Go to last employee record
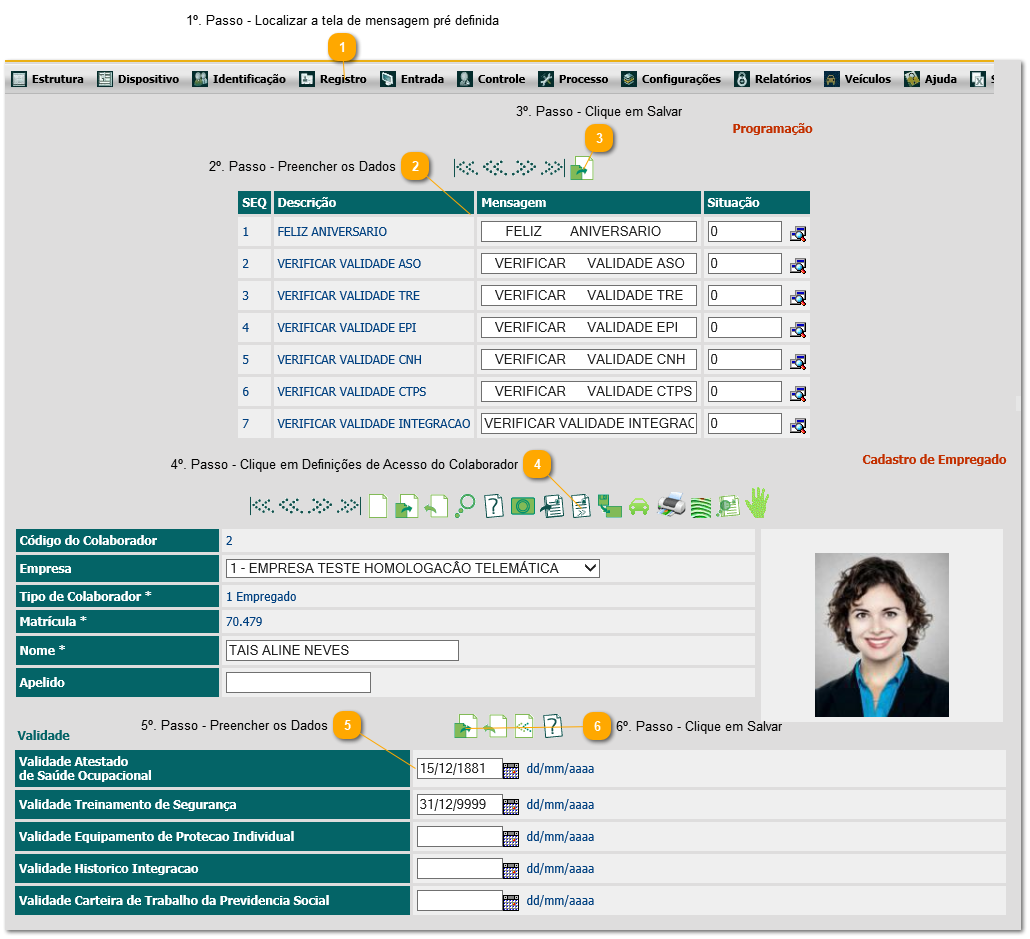 [349, 506]
